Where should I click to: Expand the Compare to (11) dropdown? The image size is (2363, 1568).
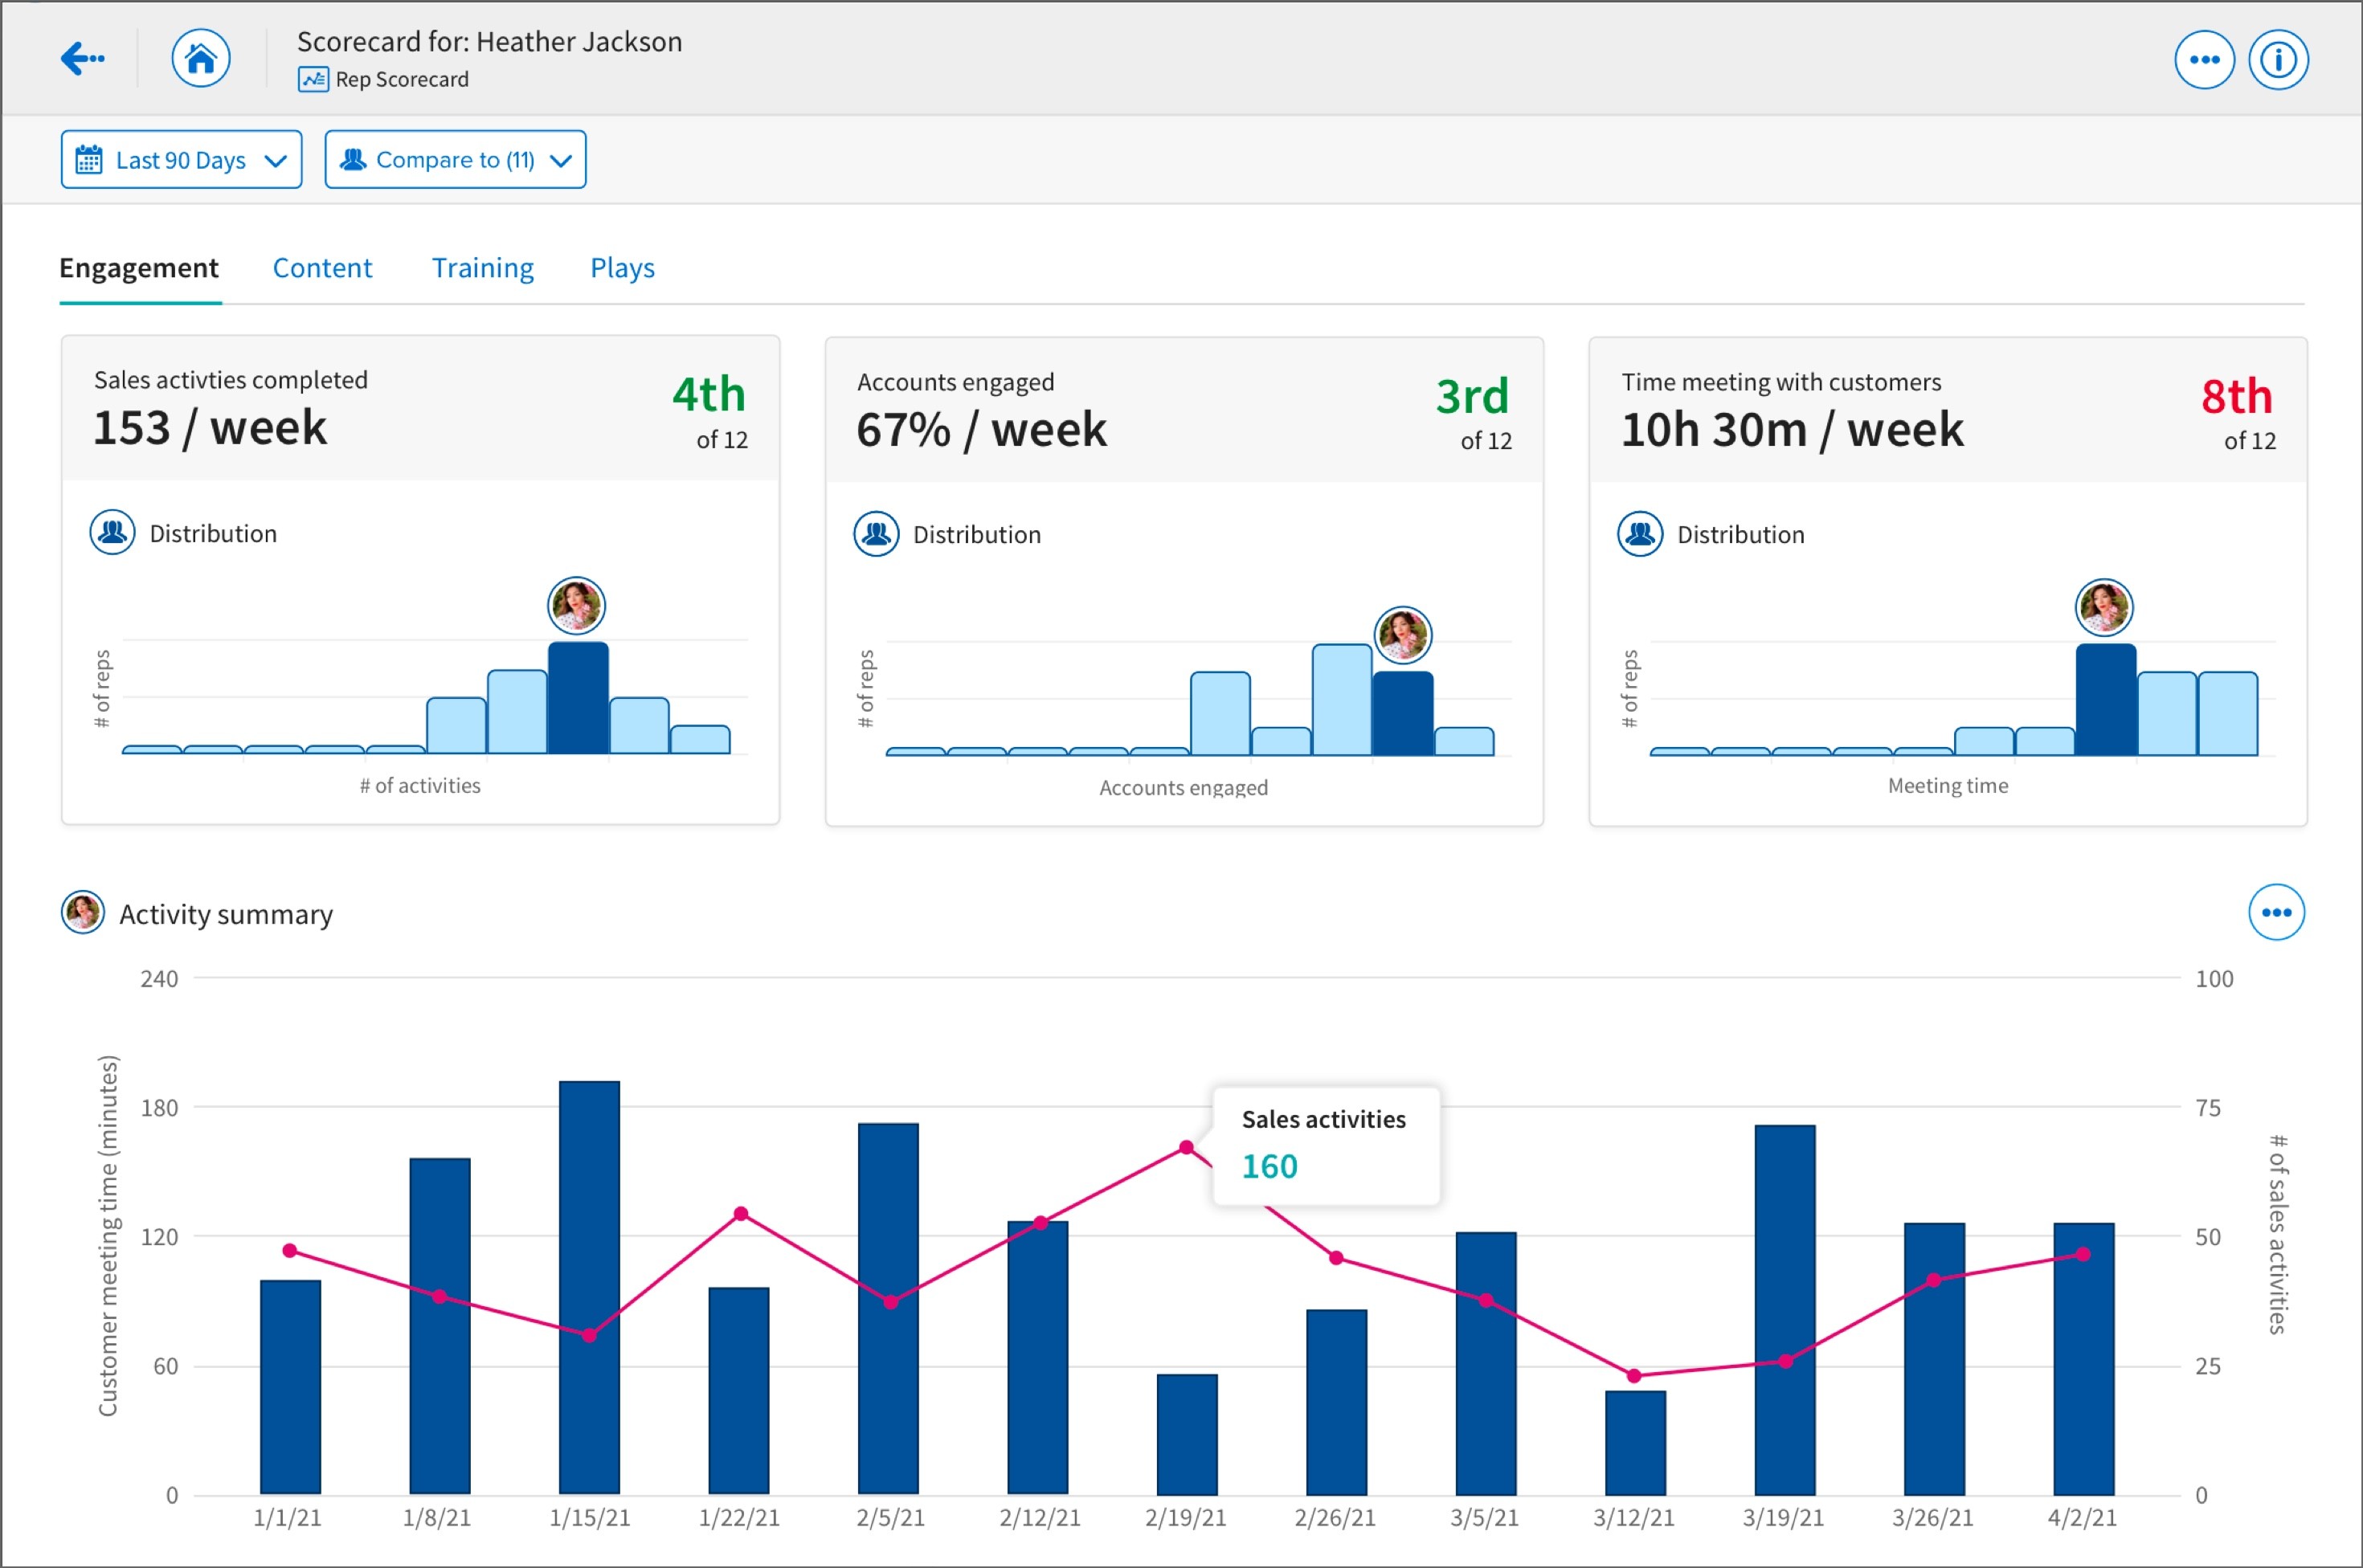[455, 160]
